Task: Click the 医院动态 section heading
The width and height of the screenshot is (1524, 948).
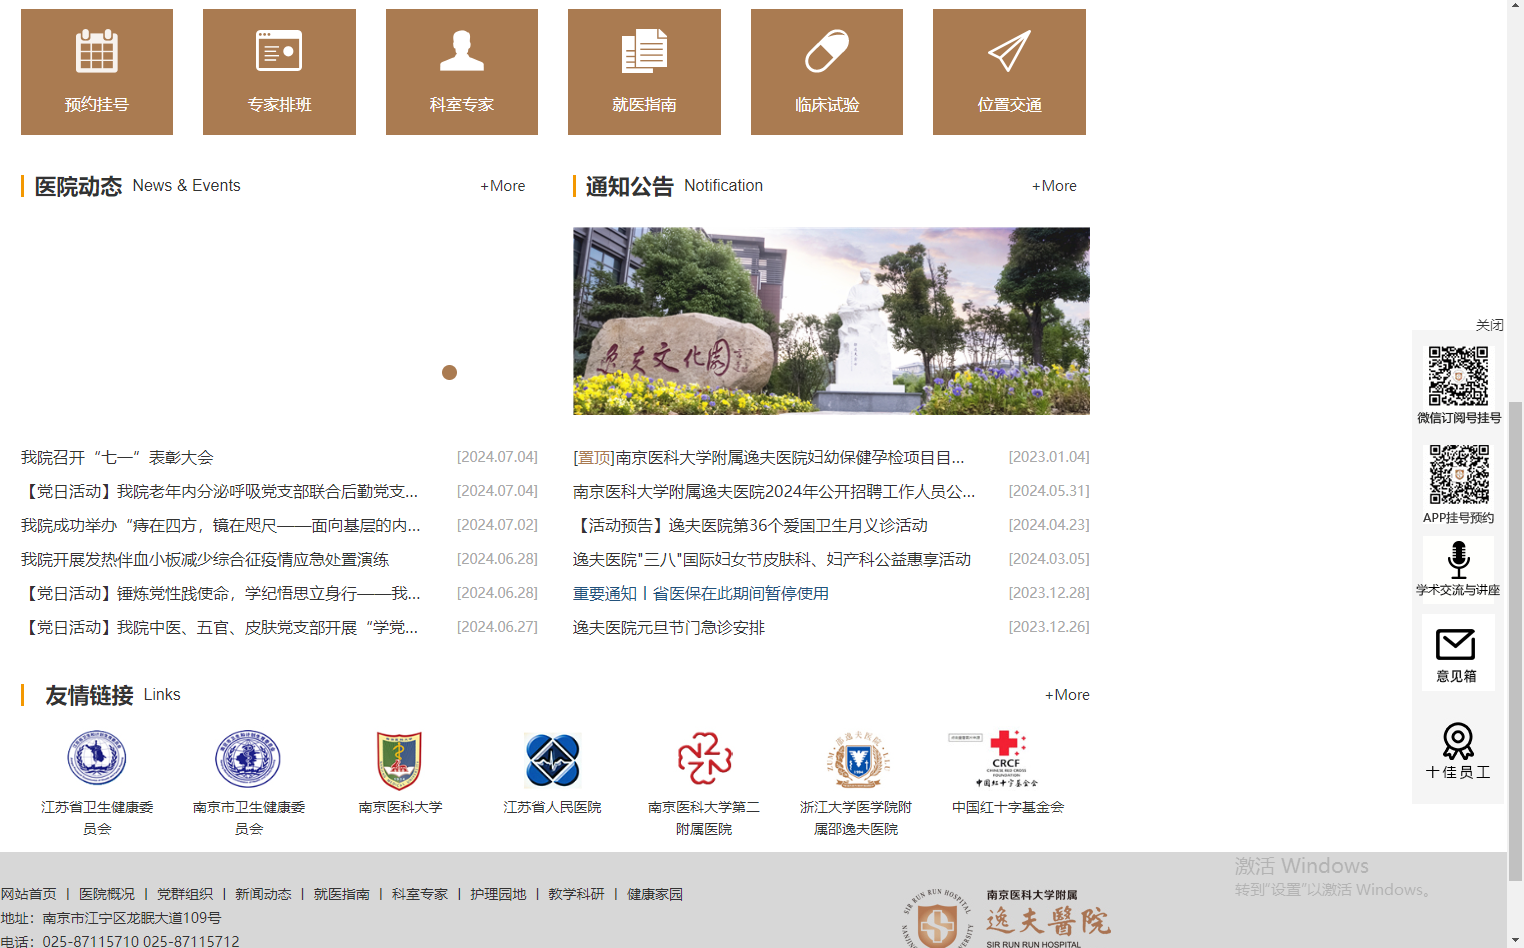Action: click(x=78, y=186)
